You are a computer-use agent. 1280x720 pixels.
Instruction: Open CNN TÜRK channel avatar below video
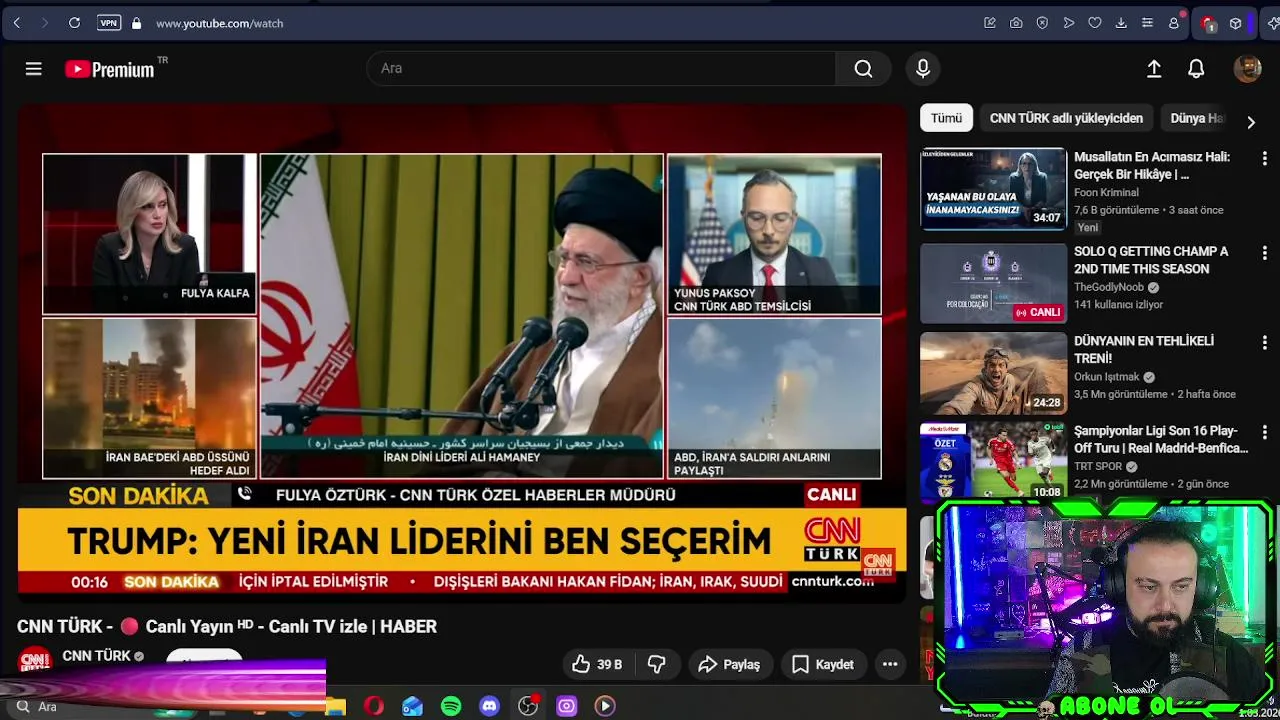coord(35,660)
